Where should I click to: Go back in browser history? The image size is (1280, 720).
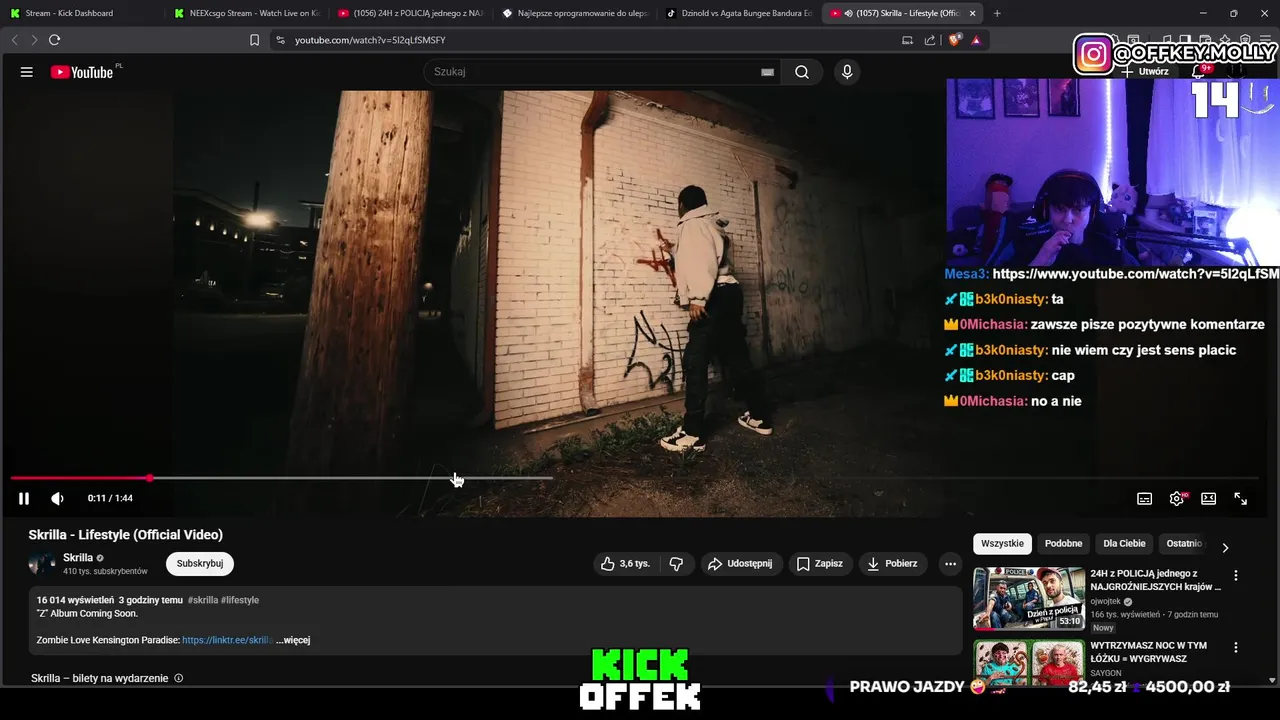click(14, 40)
